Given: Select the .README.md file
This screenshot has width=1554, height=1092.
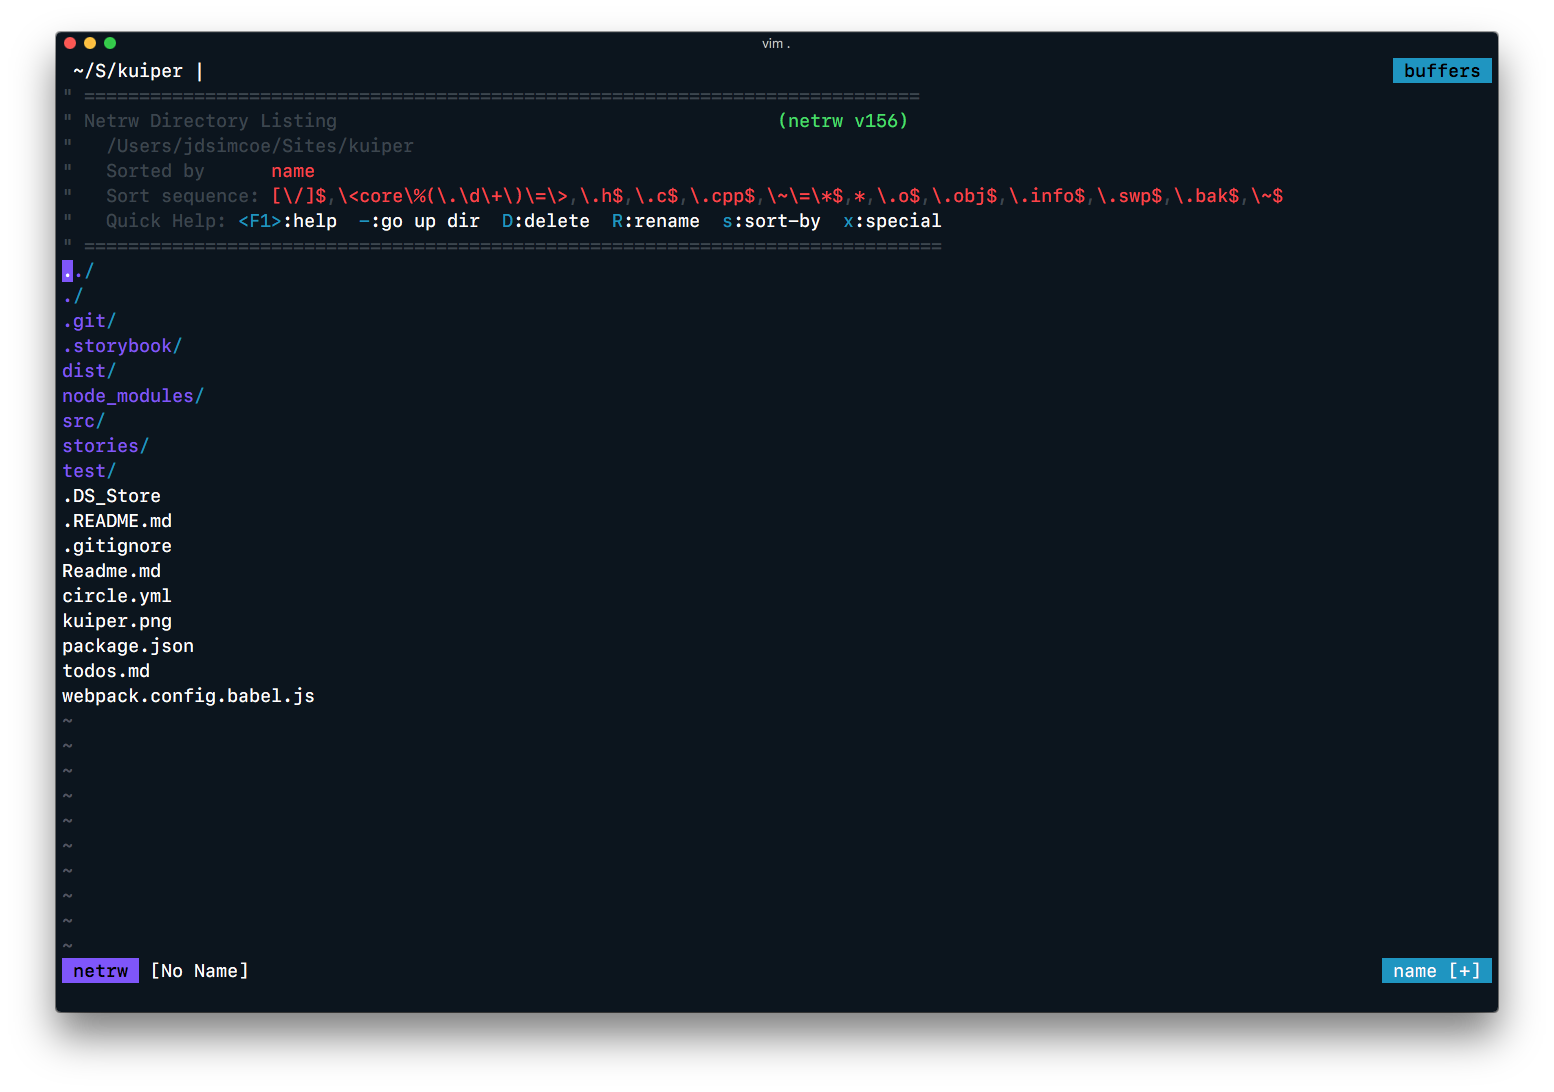Looking at the screenshot, I should tap(117, 521).
